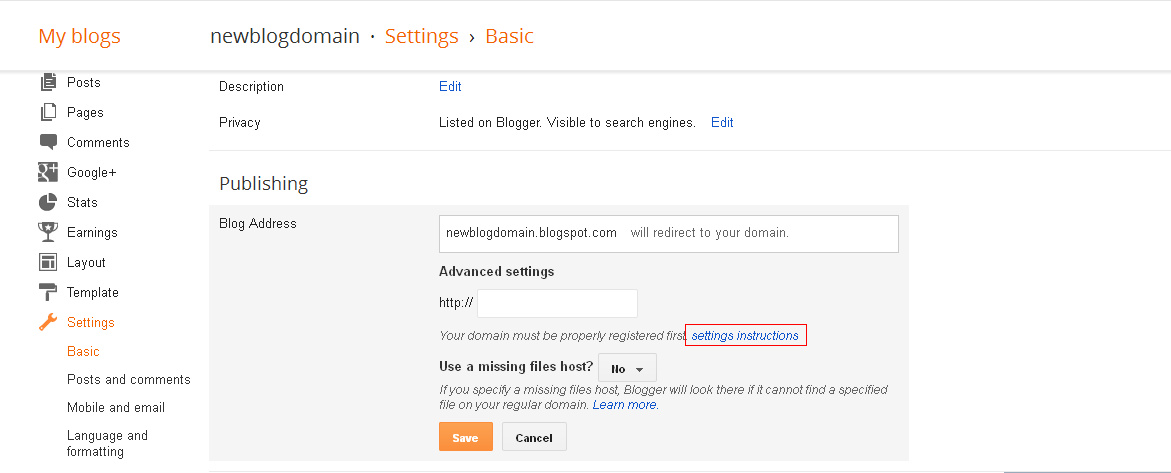Click the Template paint roller icon
Viewport: 1171px width, 473px height.
click(x=48, y=292)
